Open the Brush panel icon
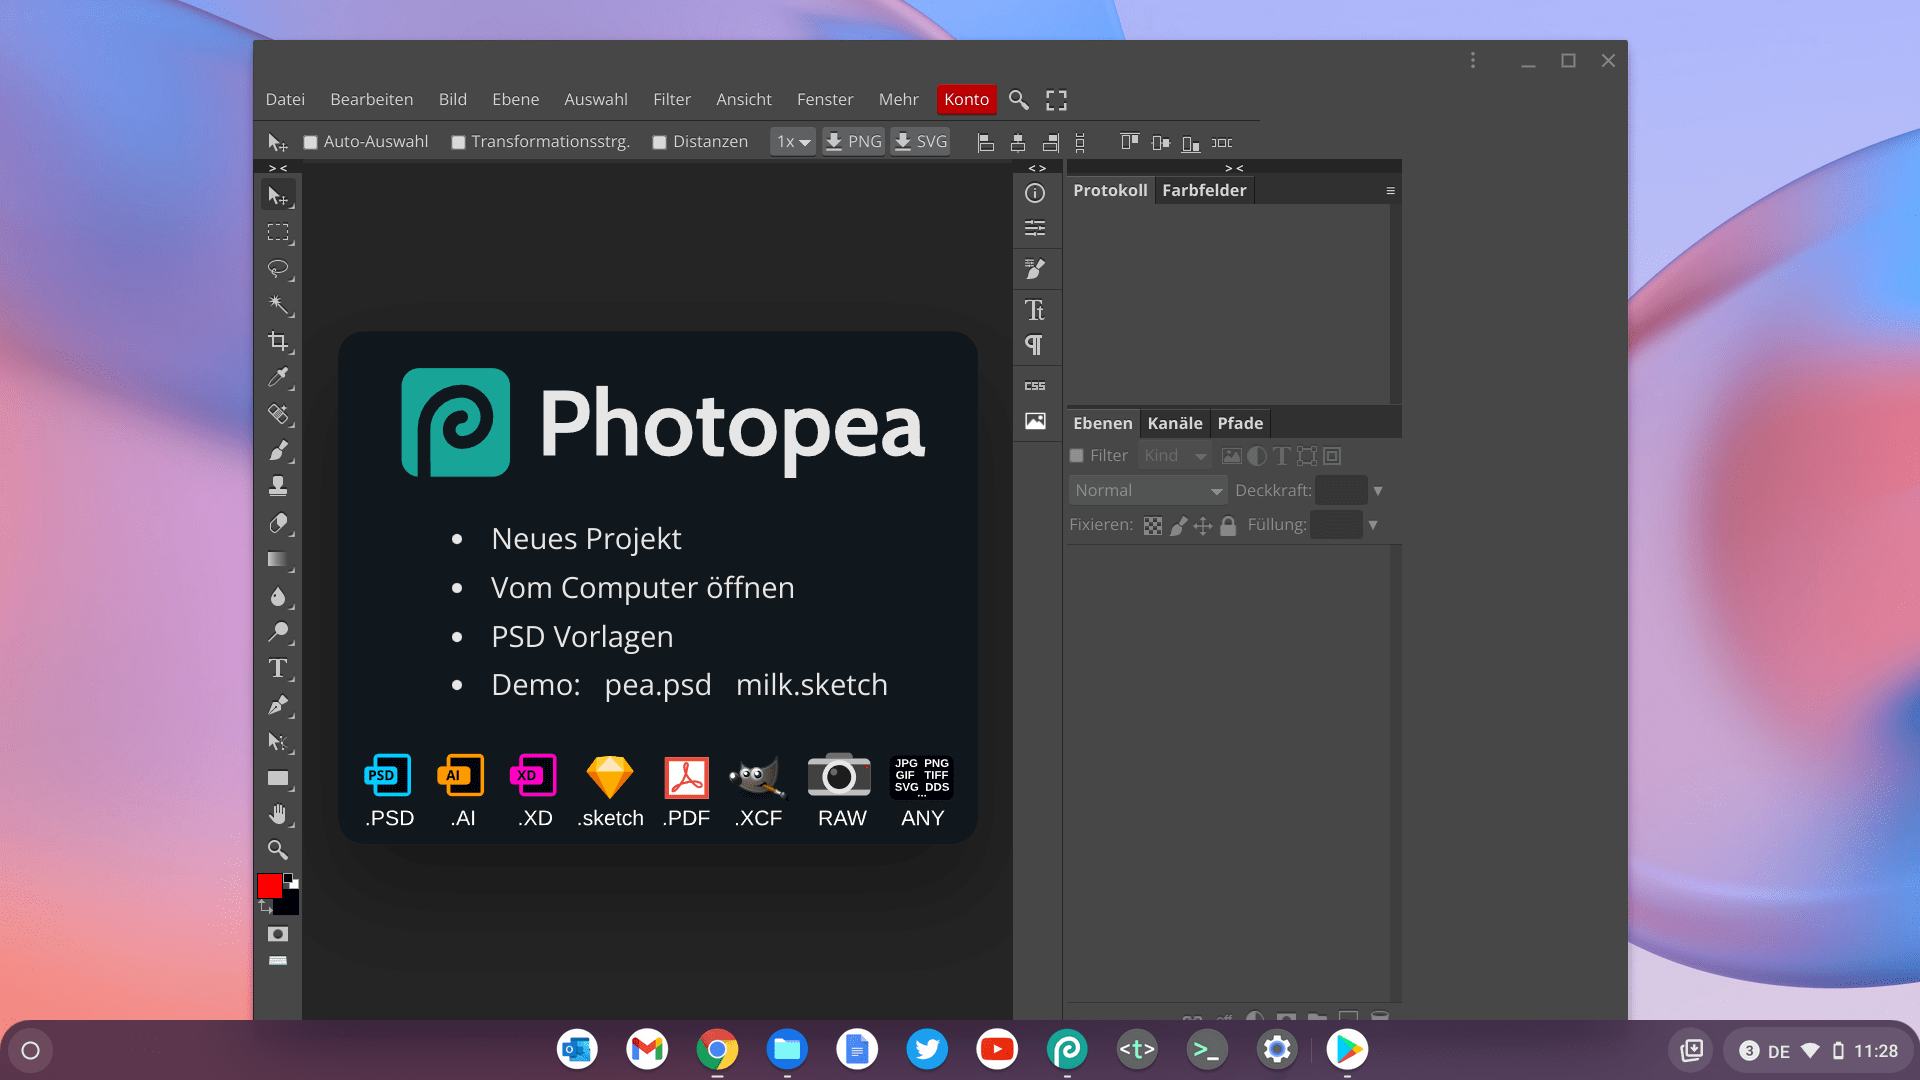 [x=1035, y=269]
